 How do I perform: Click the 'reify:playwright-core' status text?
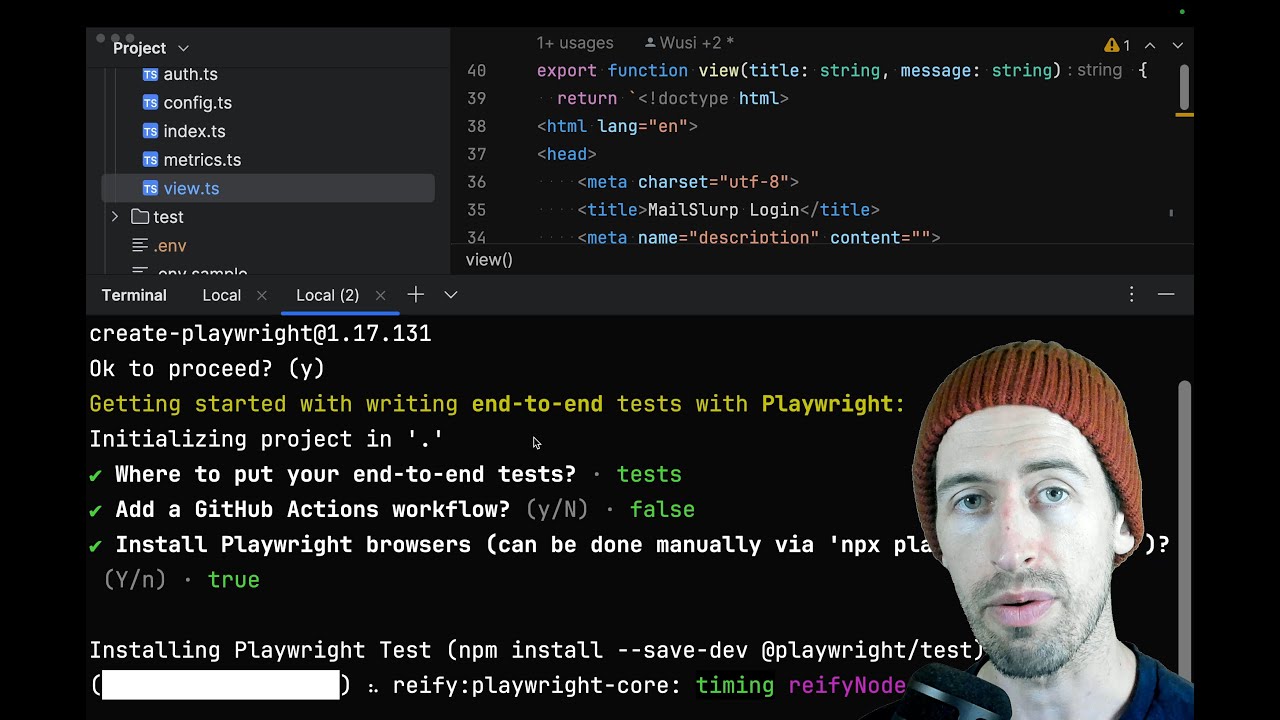click(537, 685)
